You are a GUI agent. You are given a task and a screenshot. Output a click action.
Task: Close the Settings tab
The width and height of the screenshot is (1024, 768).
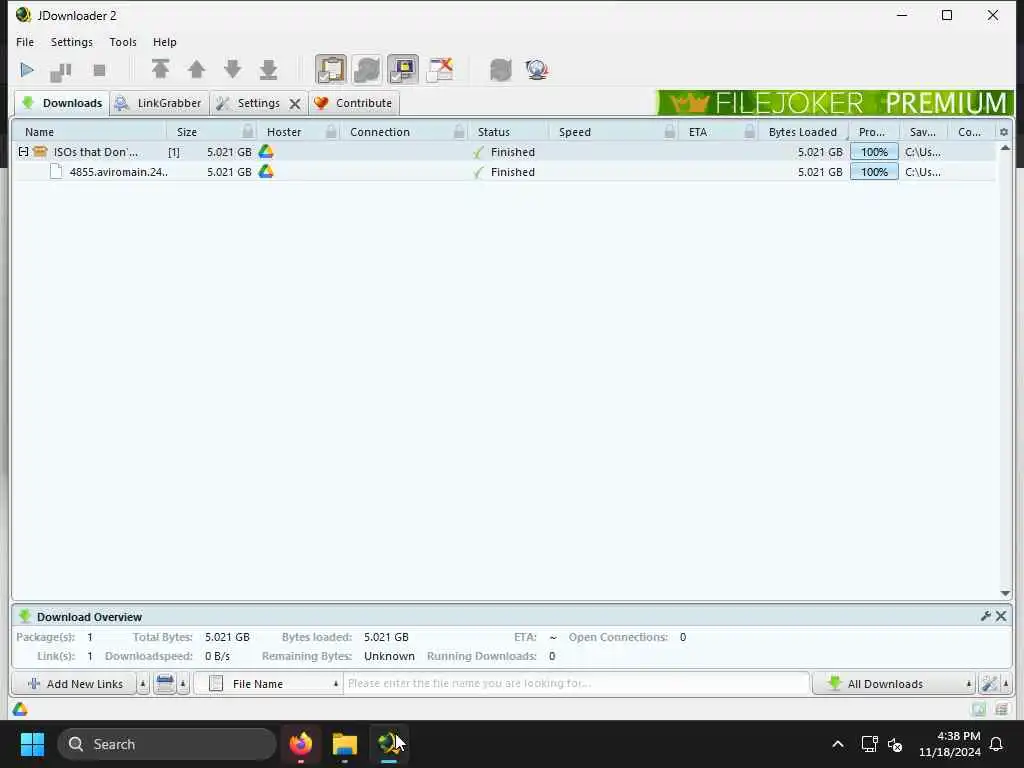click(295, 104)
